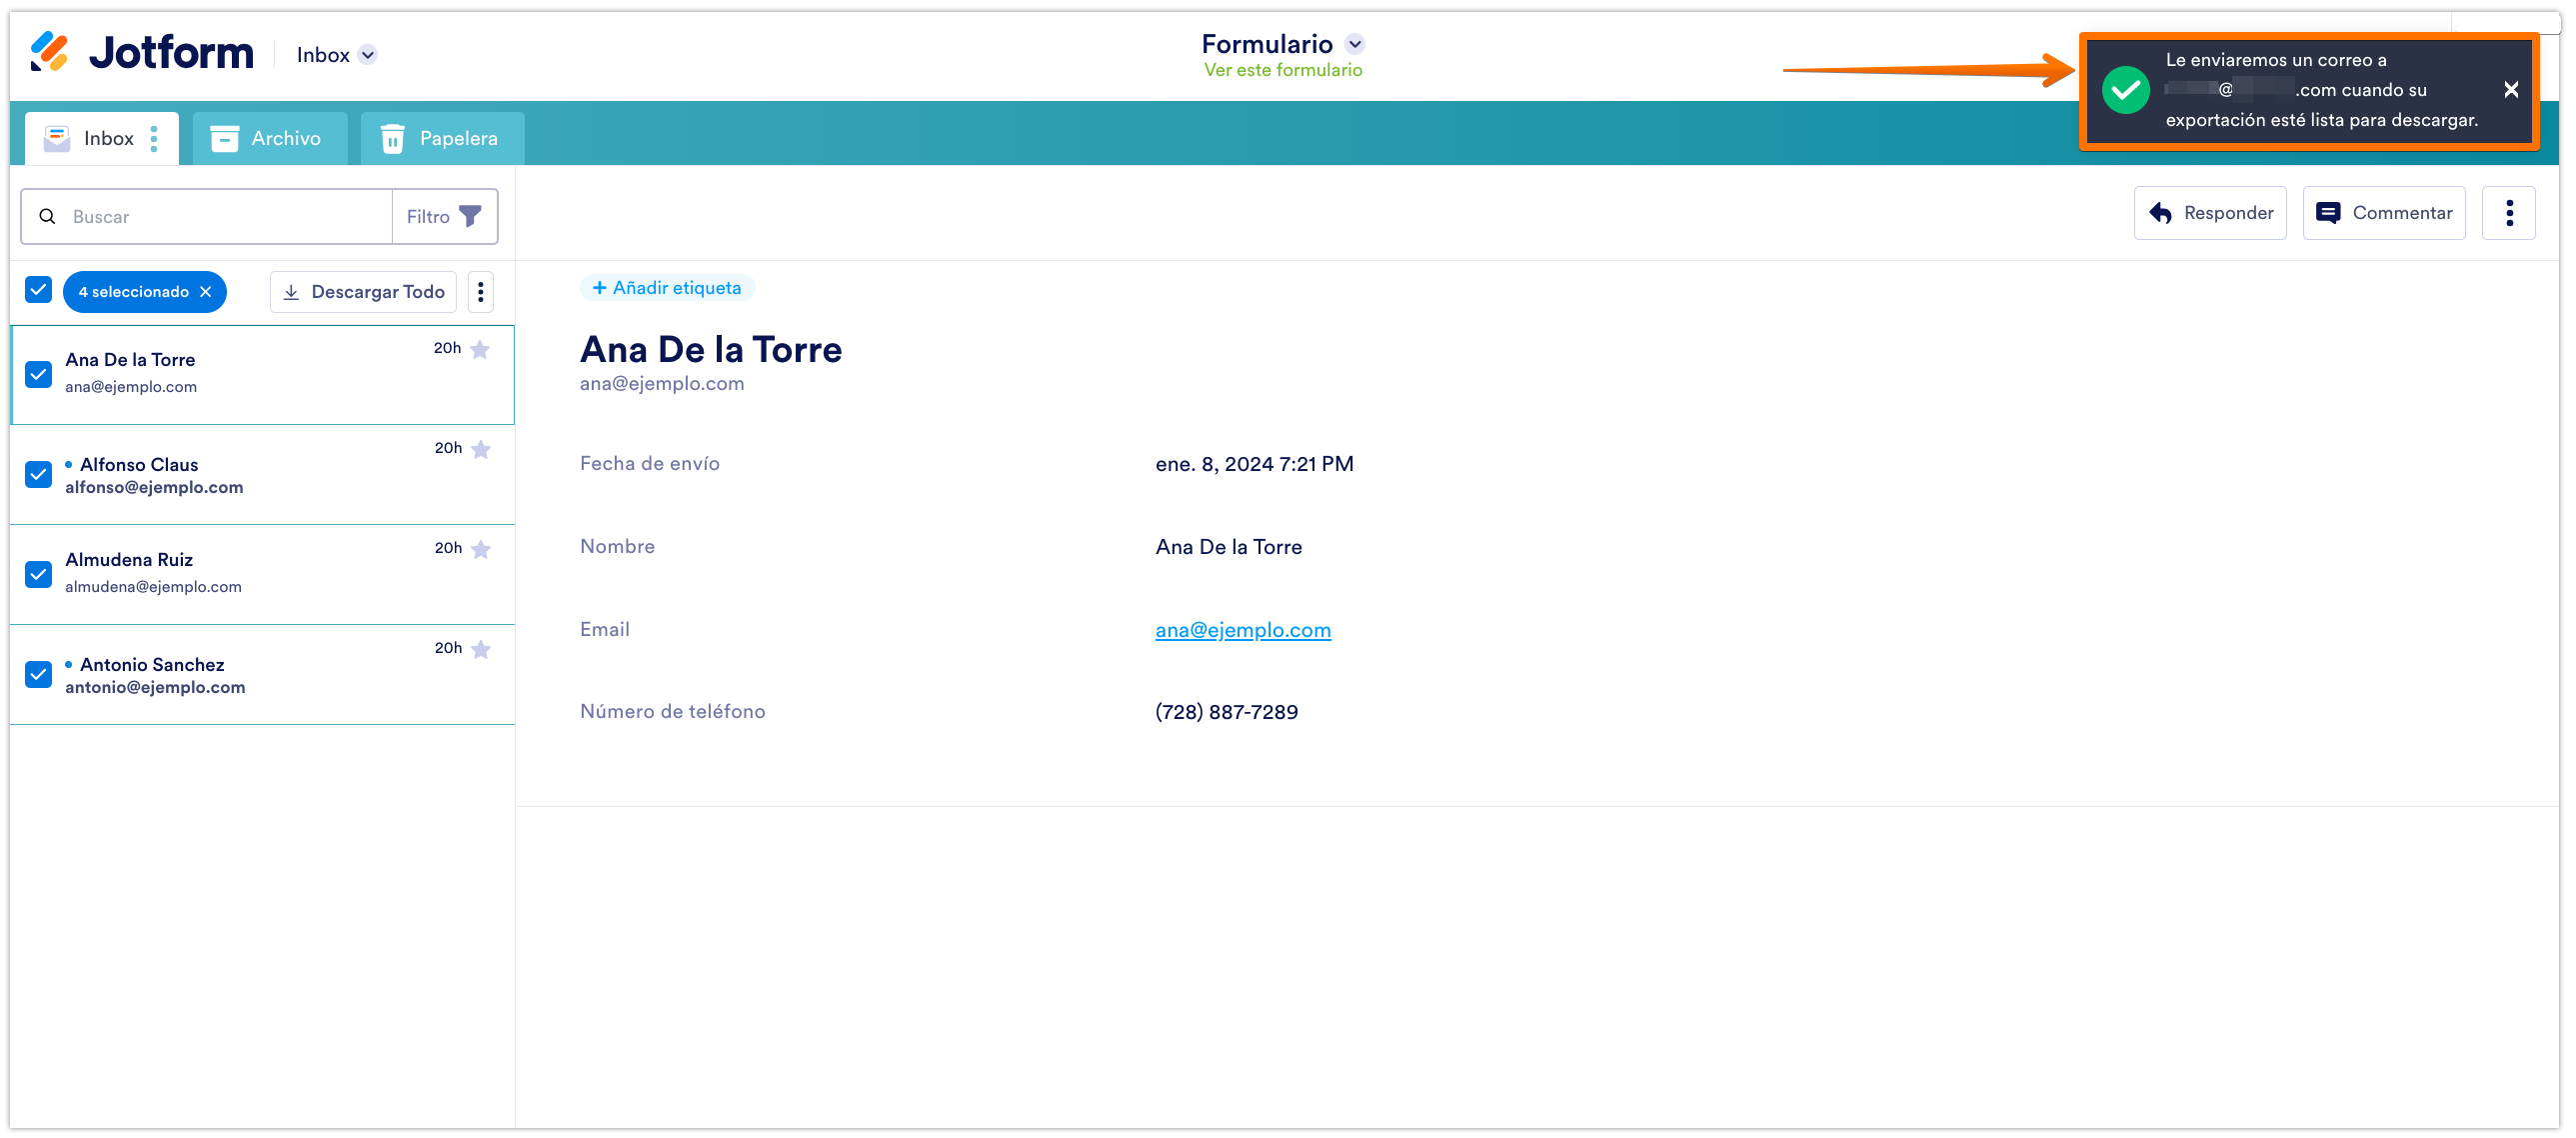Click the Responder button

[x=2210, y=213]
